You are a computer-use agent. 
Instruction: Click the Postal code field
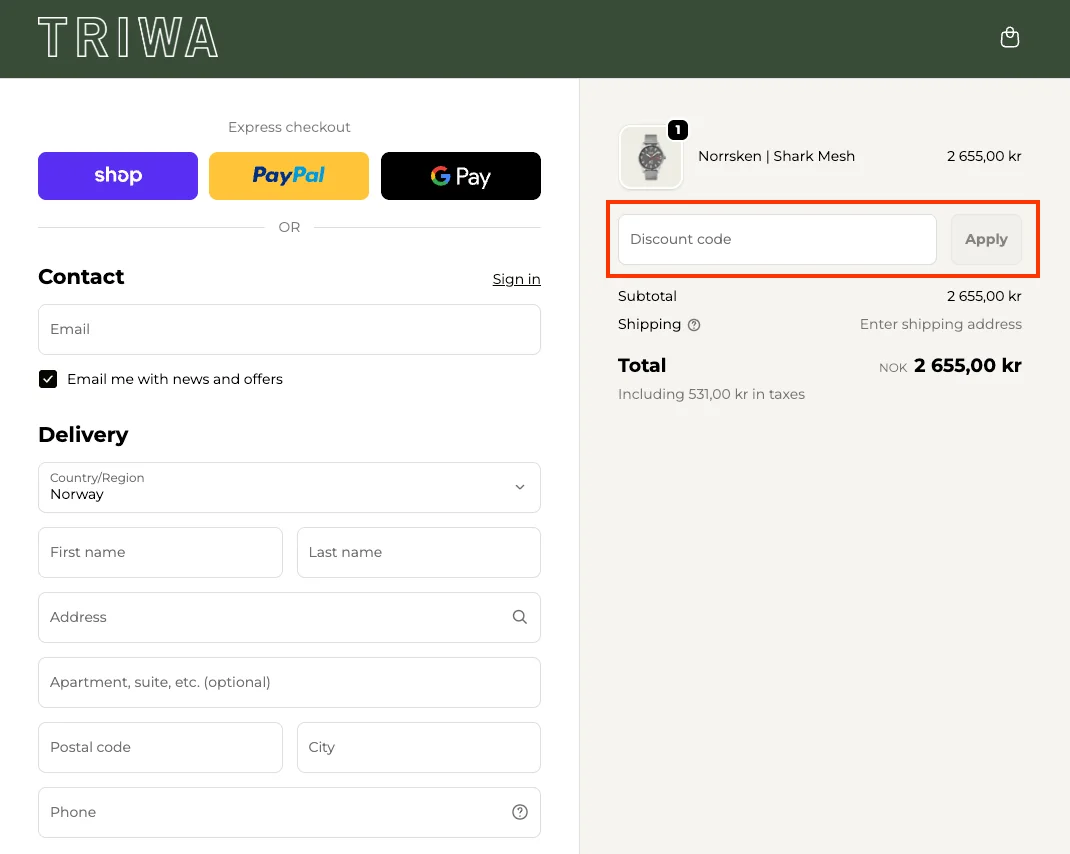(160, 748)
